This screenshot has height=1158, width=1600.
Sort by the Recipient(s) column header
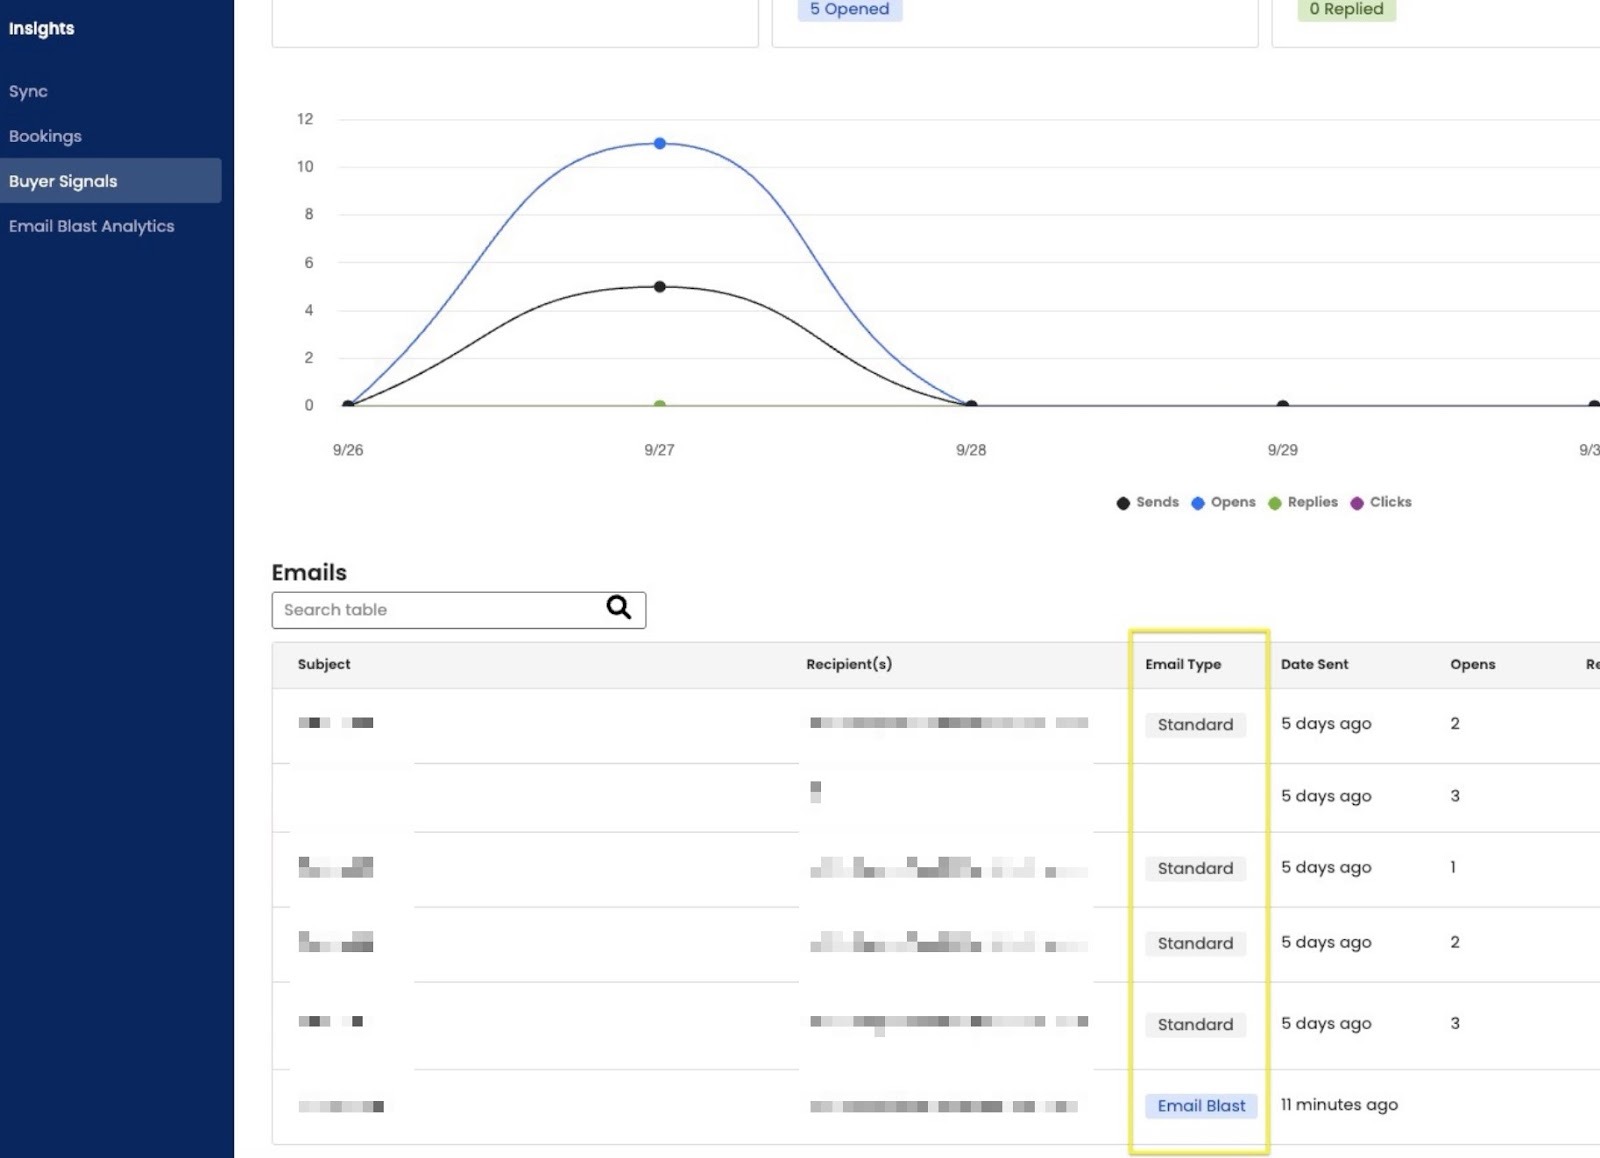pyautogui.click(x=849, y=664)
